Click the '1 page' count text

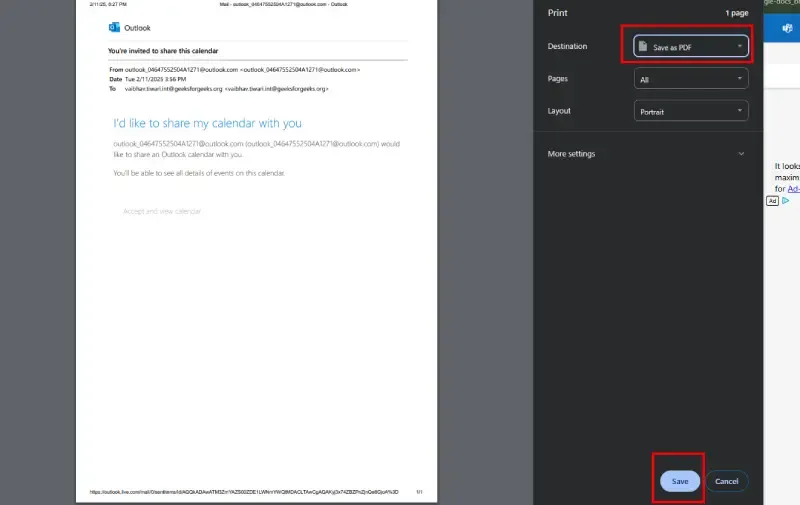coord(737,13)
